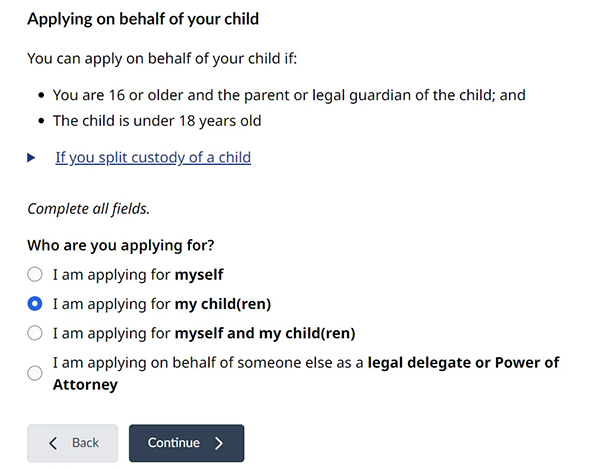Pick the legal delegate or Power of Attorney radio
The image size is (600, 469).
(x=35, y=373)
